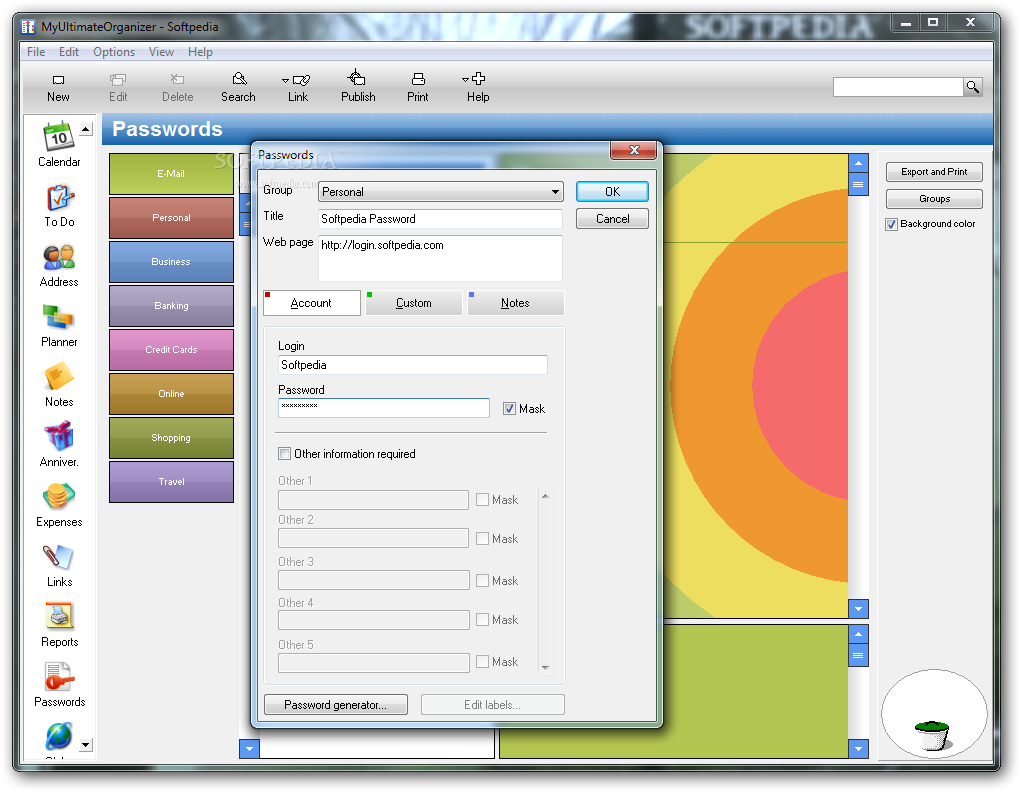Toggle Mask checkbox for Other 3

(x=483, y=580)
